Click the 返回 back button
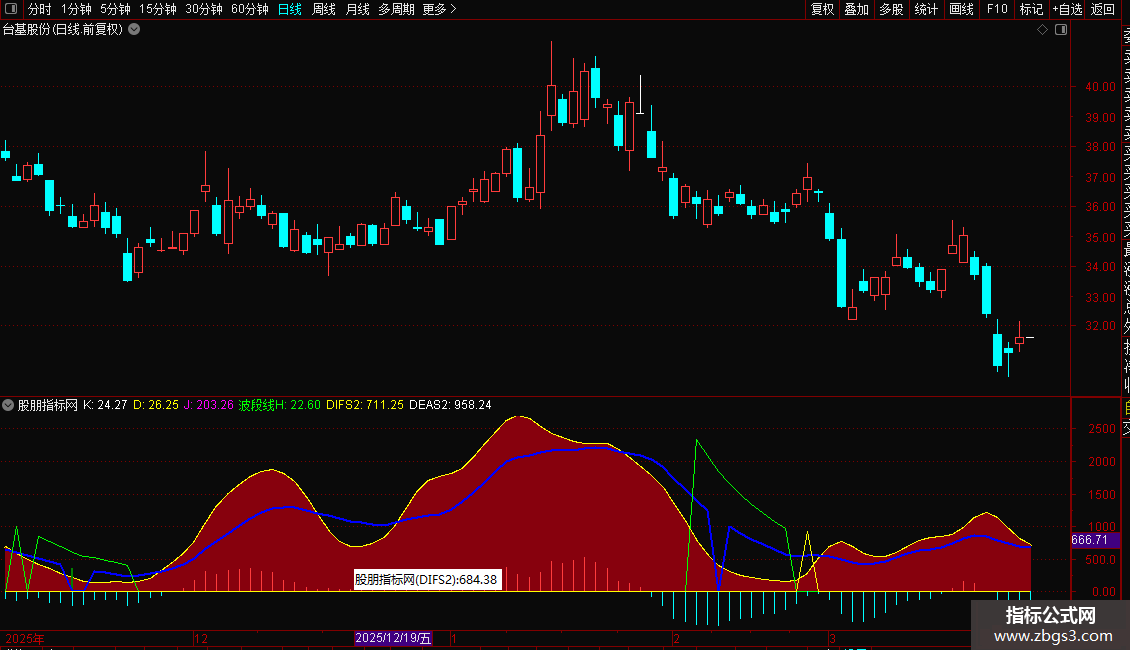The height and width of the screenshot is (650, 1130). pyautogui.click(x=1103, y=9)
